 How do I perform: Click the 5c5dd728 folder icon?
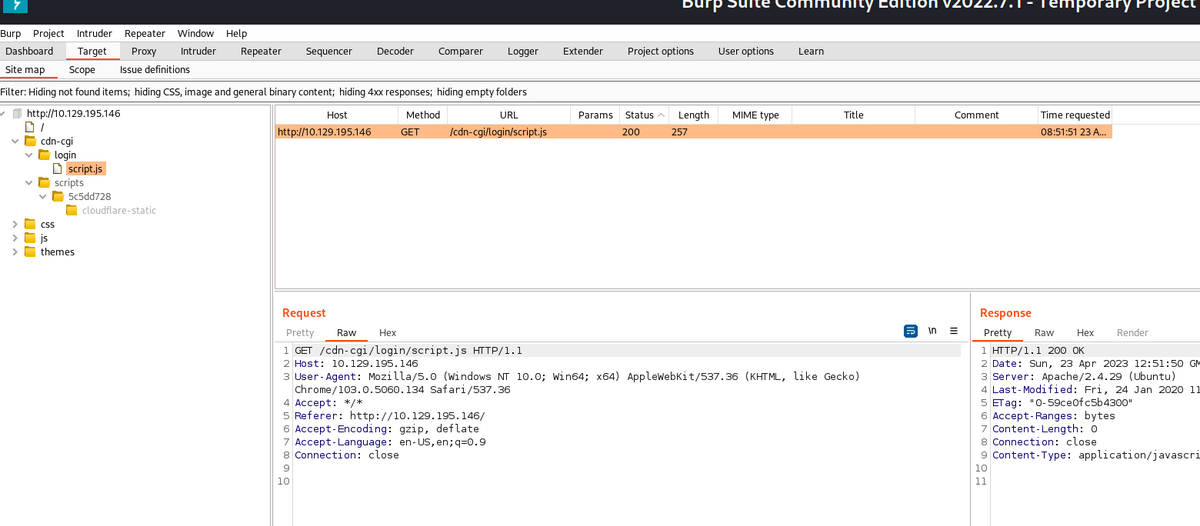coord(58,197)
